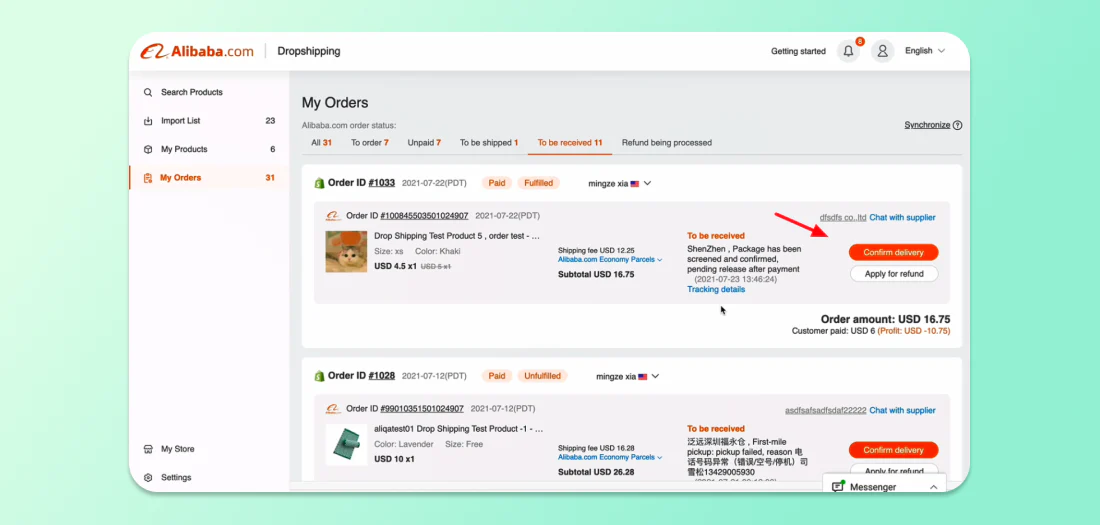
Task: Open the user profile icon
Action: (883, 51)
